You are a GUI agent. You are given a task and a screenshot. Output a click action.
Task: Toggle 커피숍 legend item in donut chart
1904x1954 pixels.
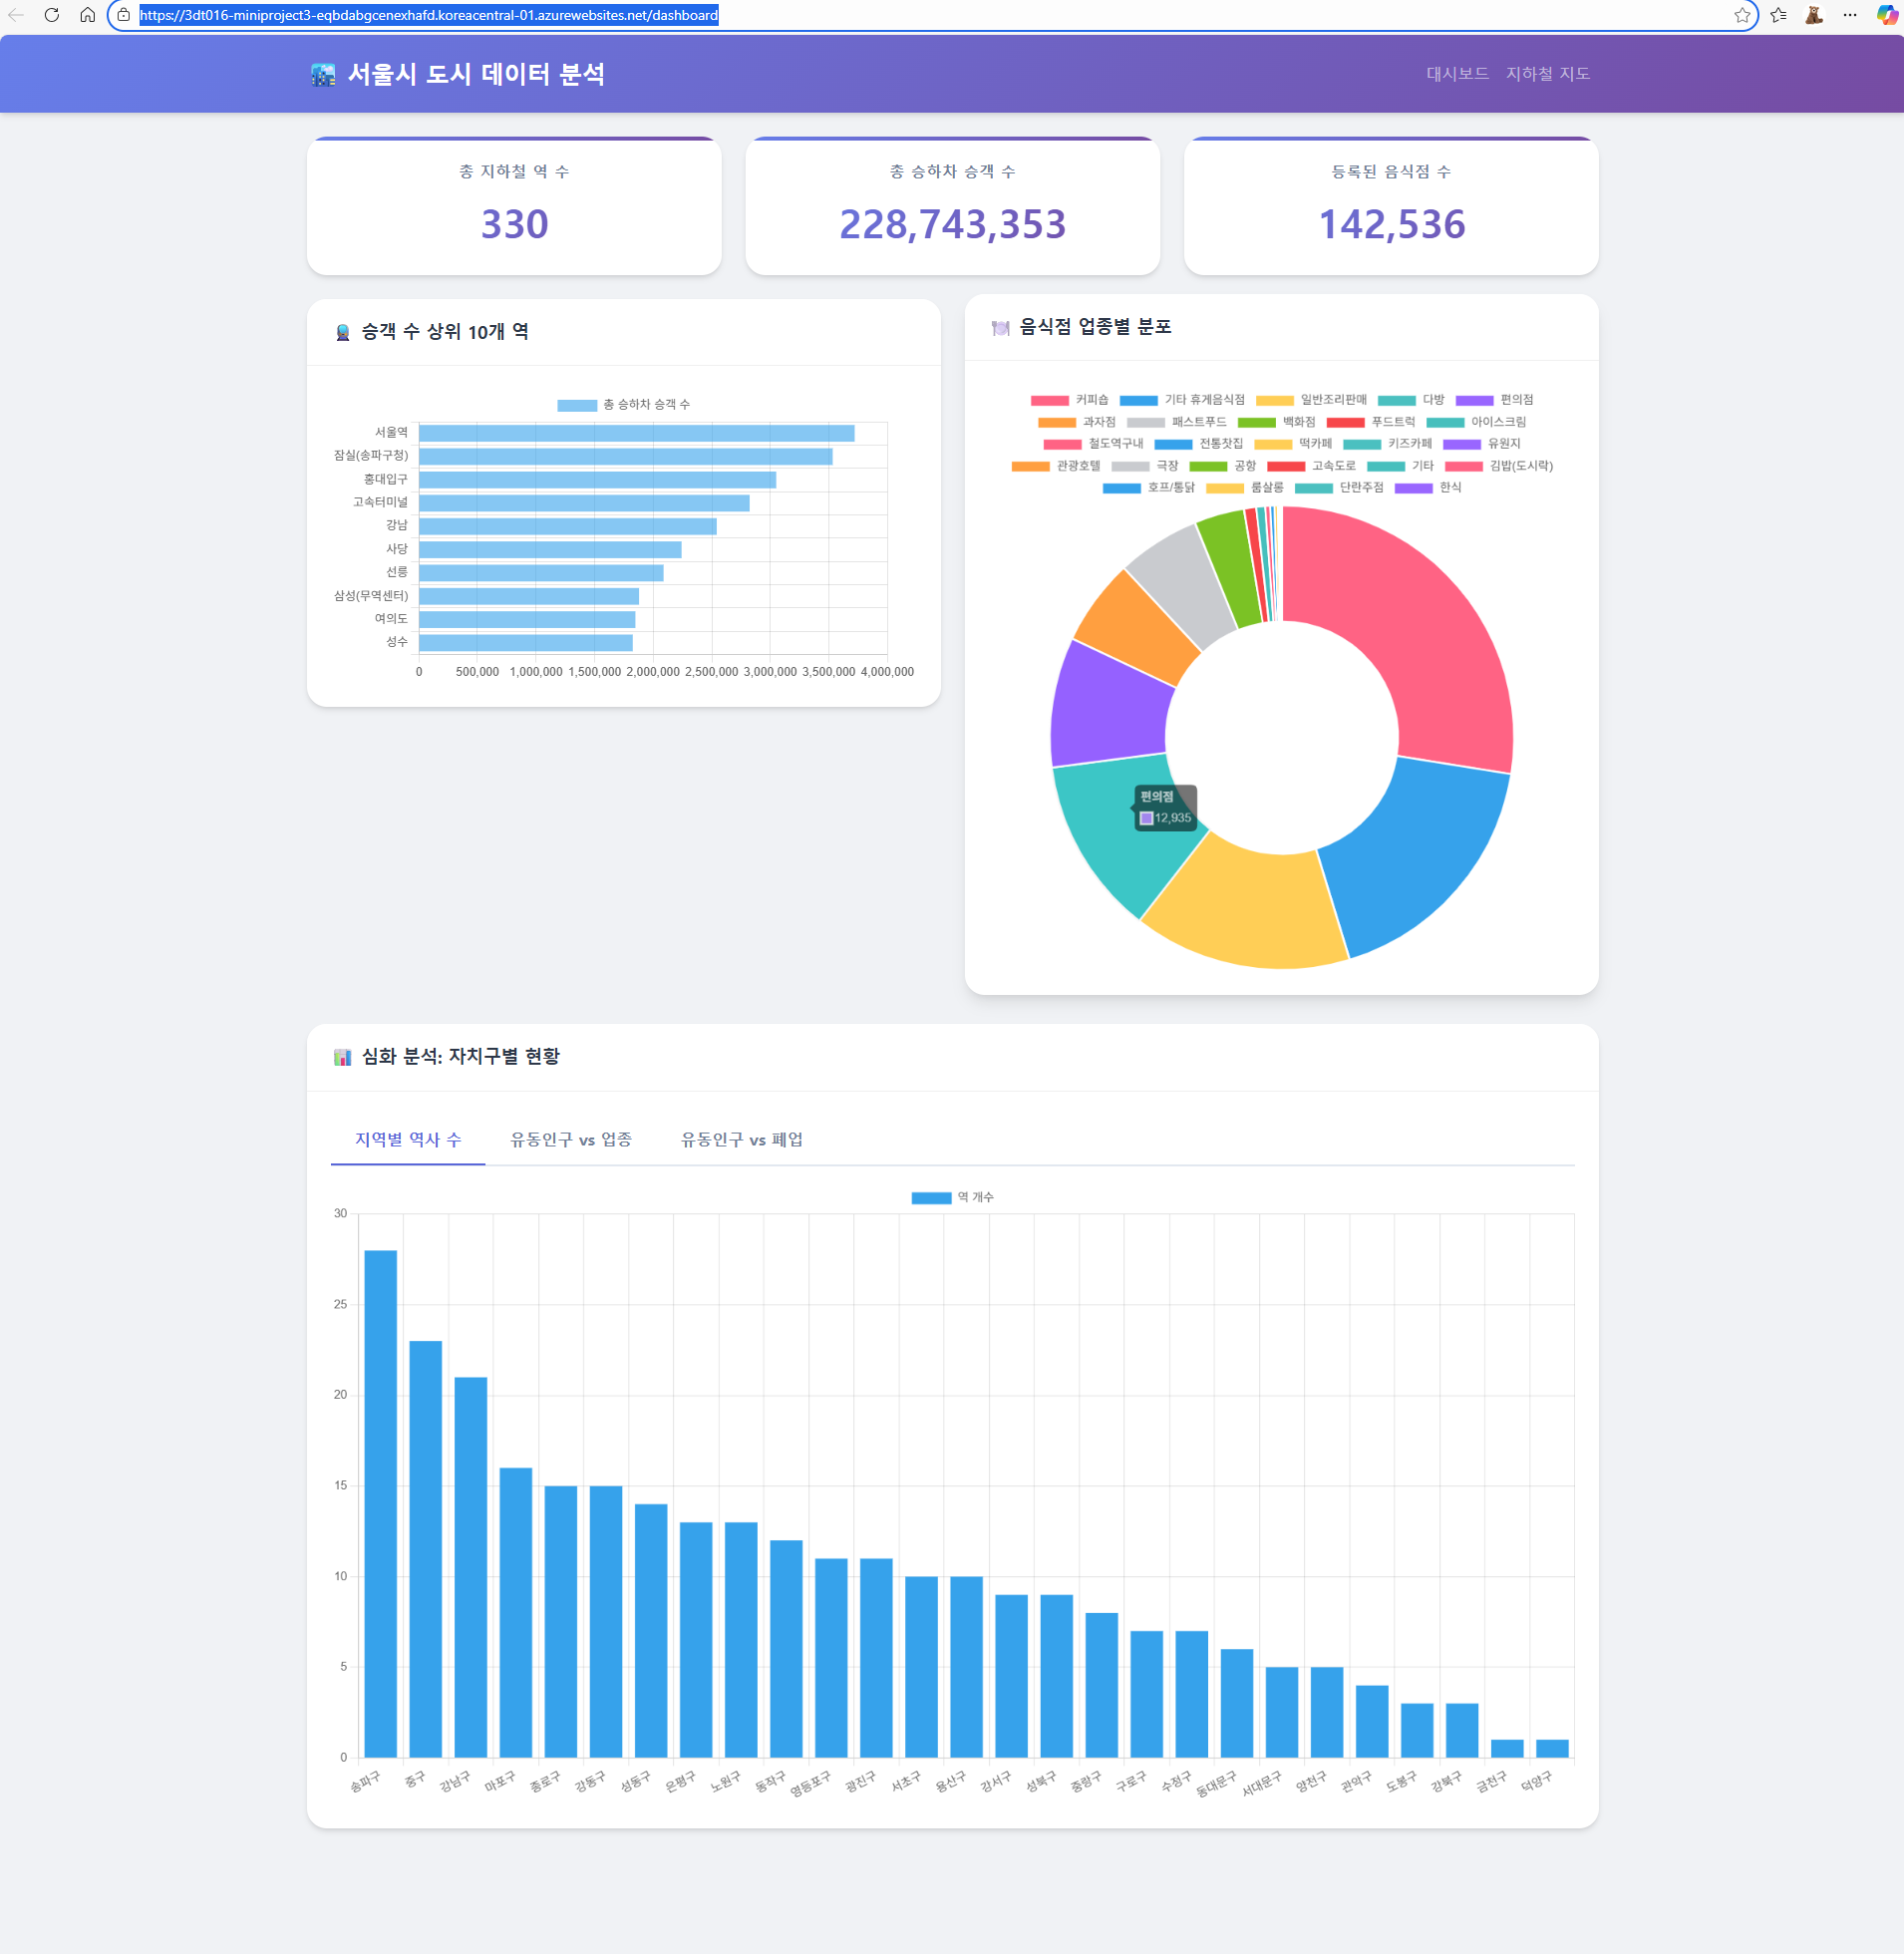pyautogui.click(x=1069, y=400)
